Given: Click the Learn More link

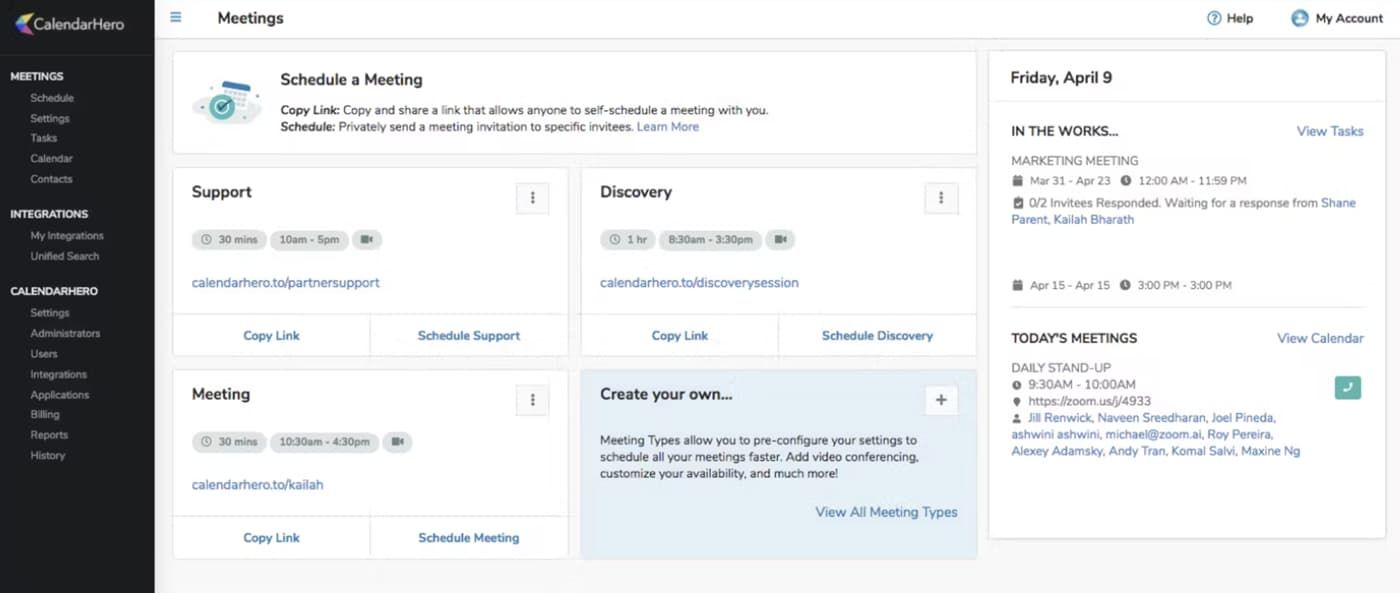Looking at the screenshot, I should 668,127.
